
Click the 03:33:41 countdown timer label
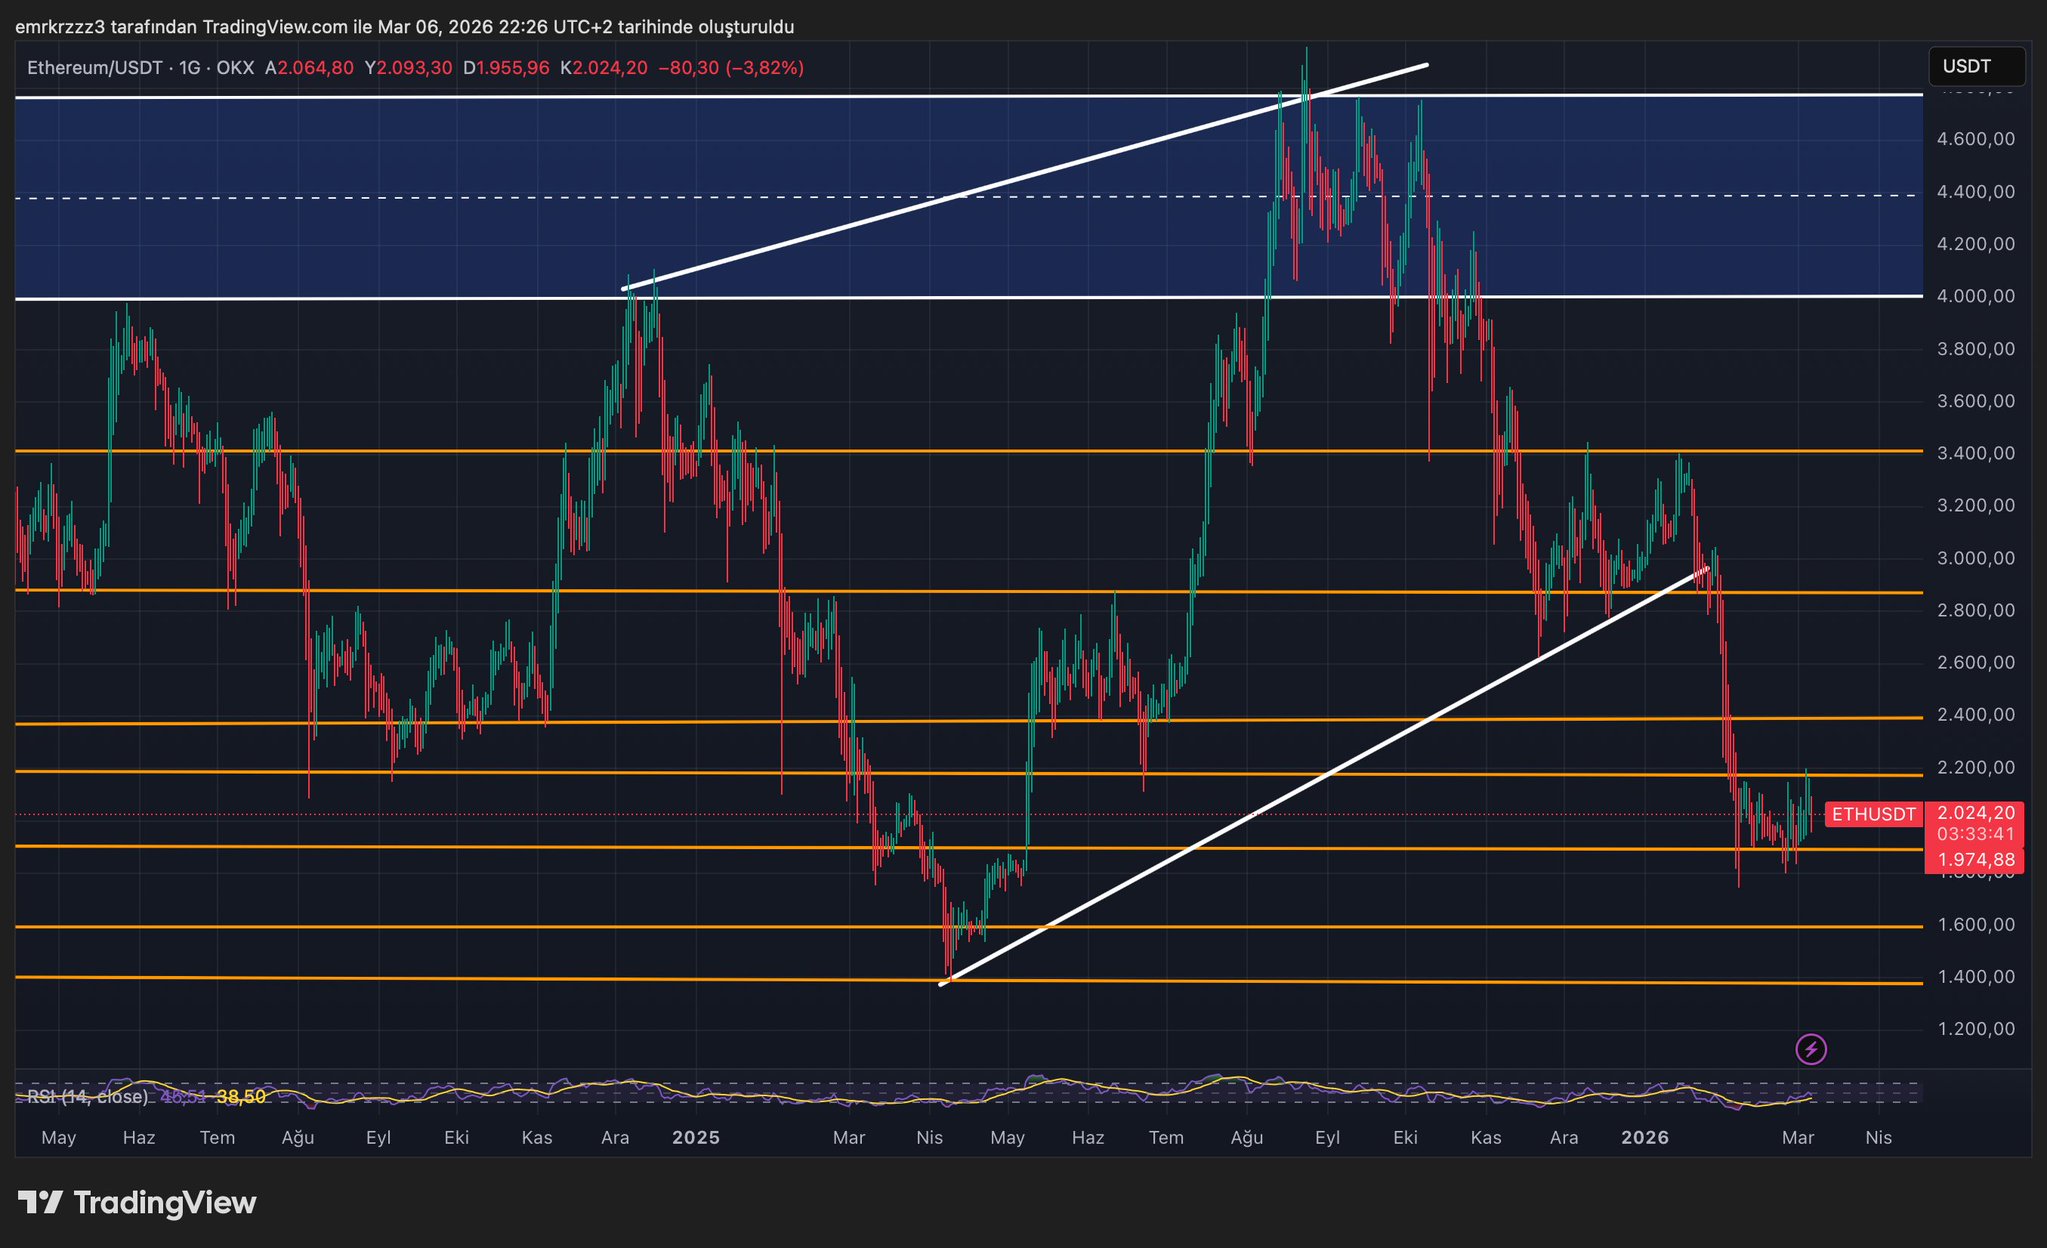pos(1975,834)
